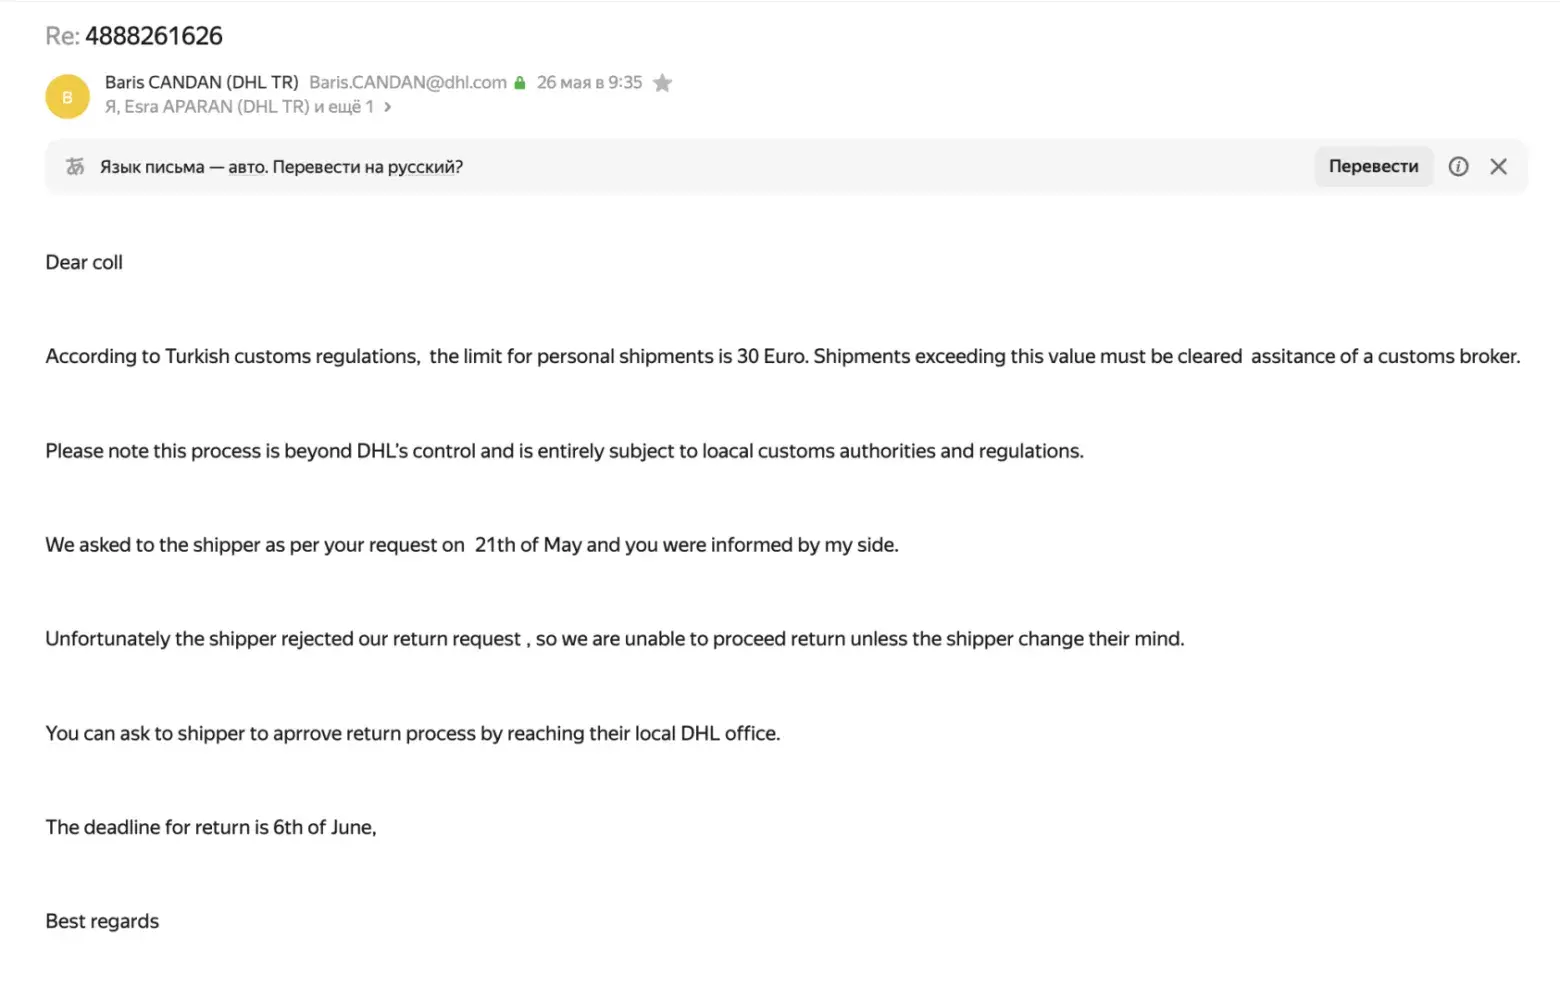Viewport: 1560px width, 1000px height.
Task: Open sender name Baris CANDAN (DHL TR)
Action: [201, 83]
